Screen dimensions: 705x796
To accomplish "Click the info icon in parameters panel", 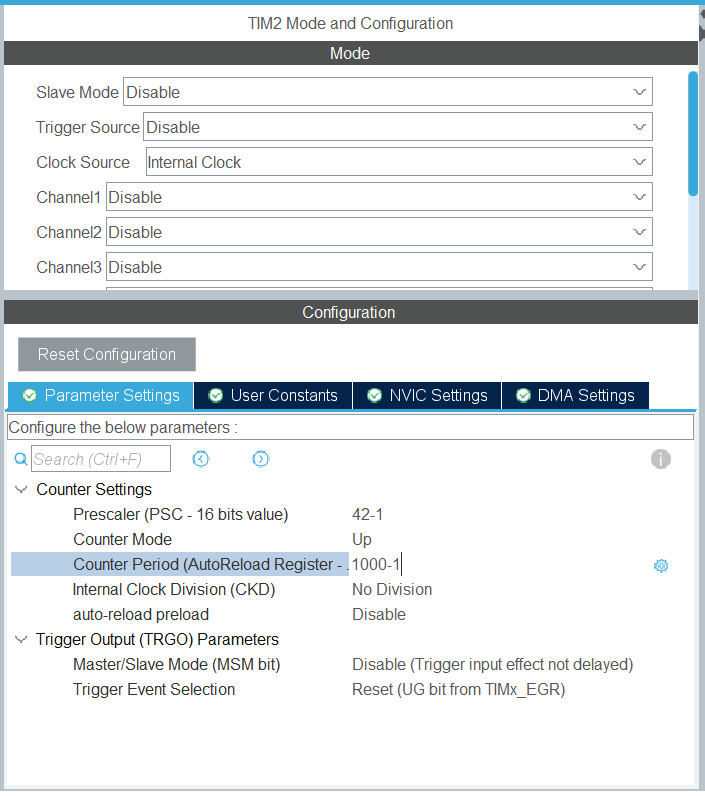I will [660, 459].
